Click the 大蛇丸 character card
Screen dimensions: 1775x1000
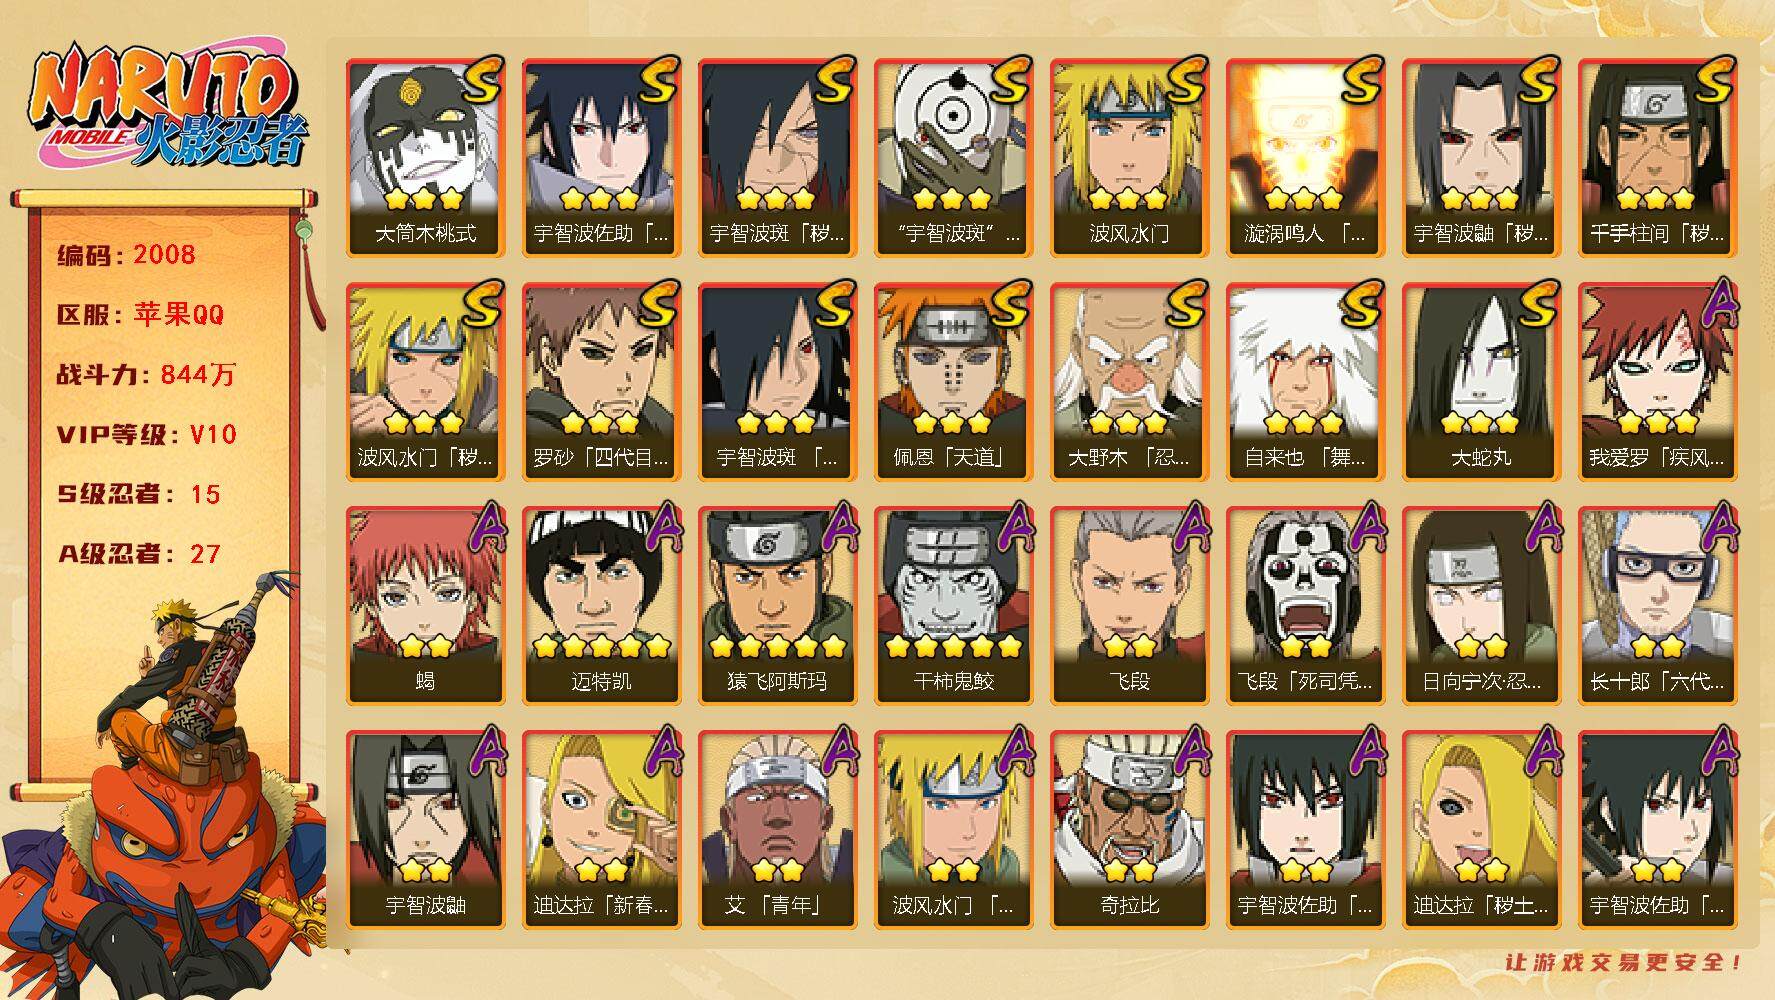pos(1481,382)
